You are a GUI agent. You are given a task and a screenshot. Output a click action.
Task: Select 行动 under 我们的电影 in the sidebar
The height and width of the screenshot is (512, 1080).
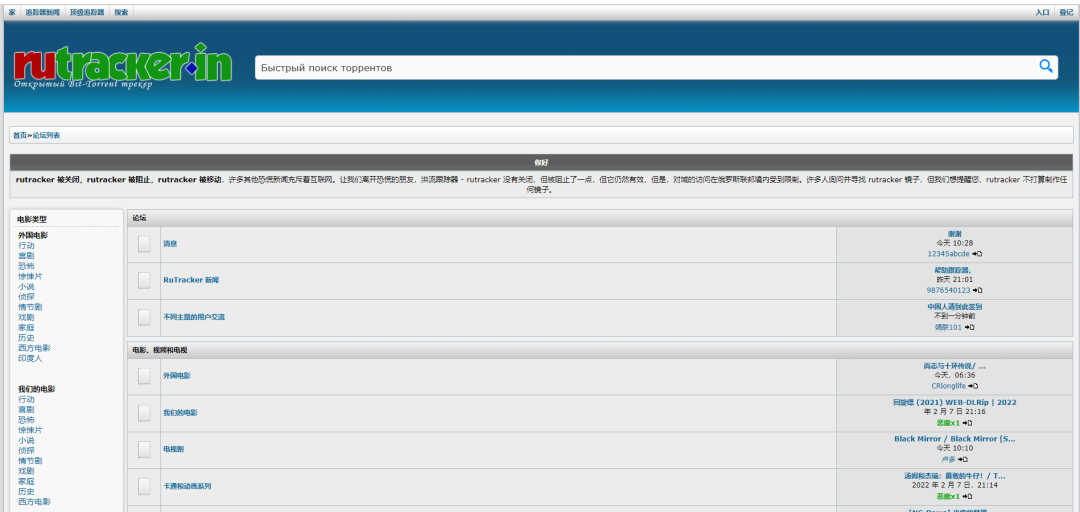(26, 400)
